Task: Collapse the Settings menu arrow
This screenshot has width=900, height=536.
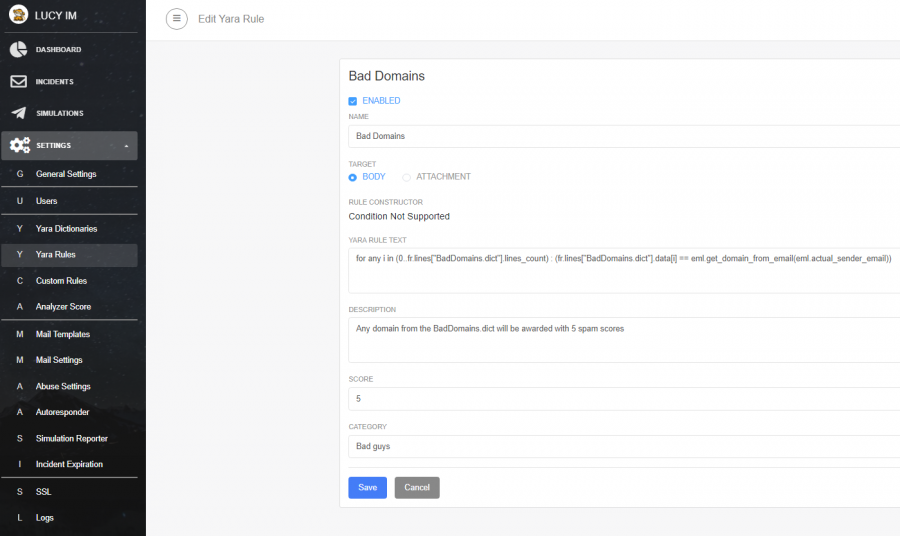Action: (x=126, y=146)
